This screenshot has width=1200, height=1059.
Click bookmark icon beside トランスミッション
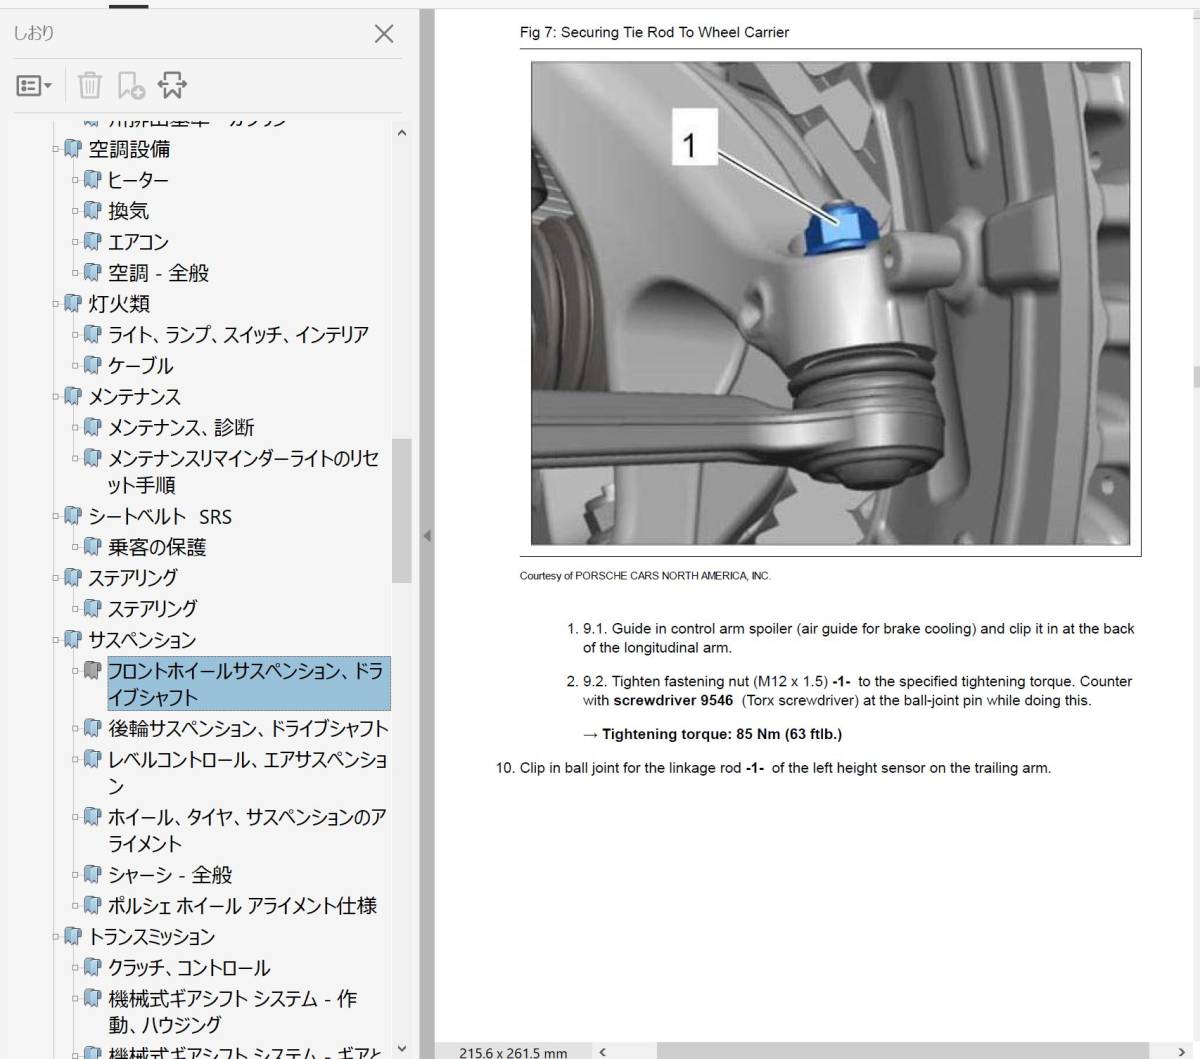(x=73, y=937)
